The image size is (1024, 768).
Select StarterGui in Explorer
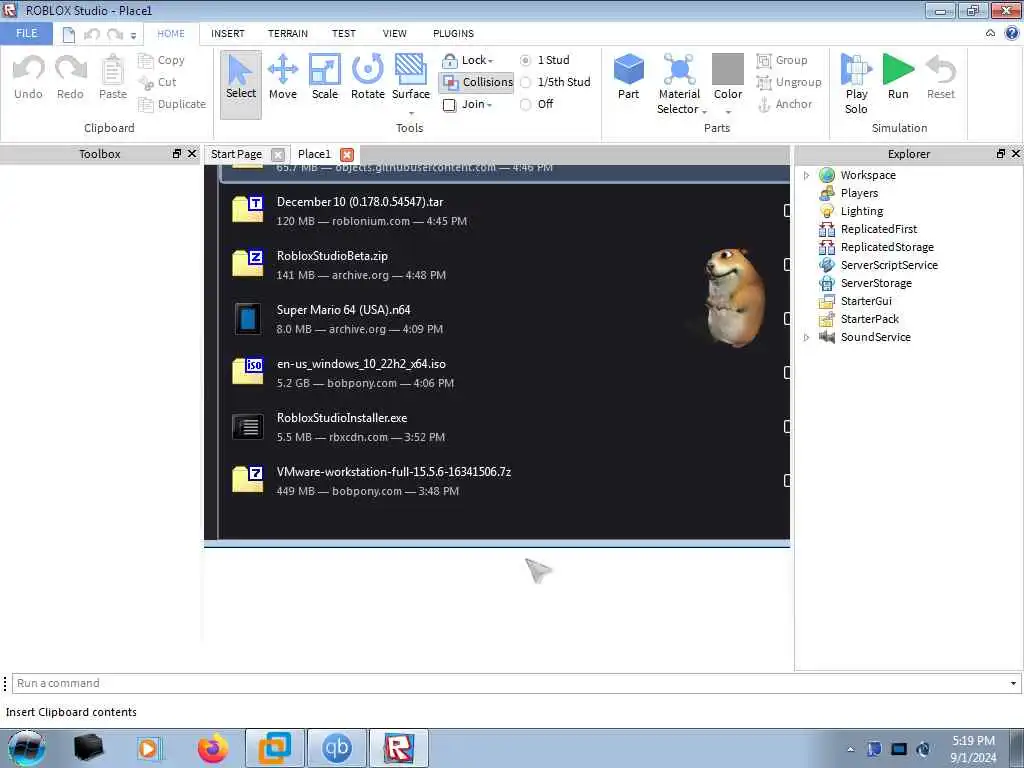tap(866, 301)
